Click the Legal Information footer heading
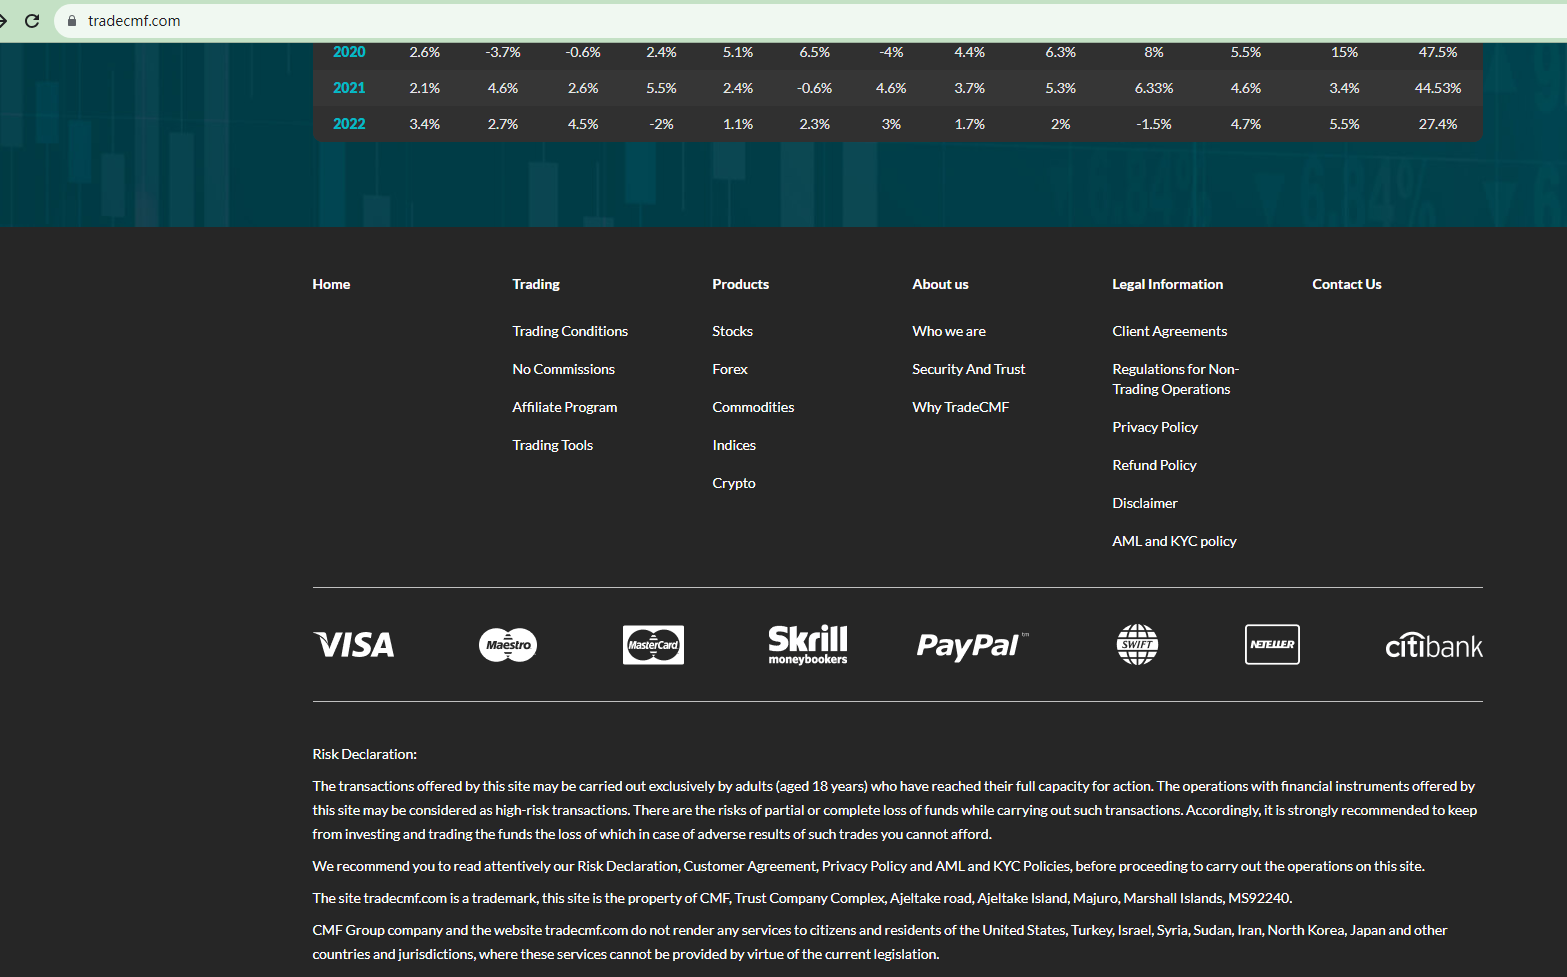Screen dimensions: 1567x977 (x=1168, y=284)
